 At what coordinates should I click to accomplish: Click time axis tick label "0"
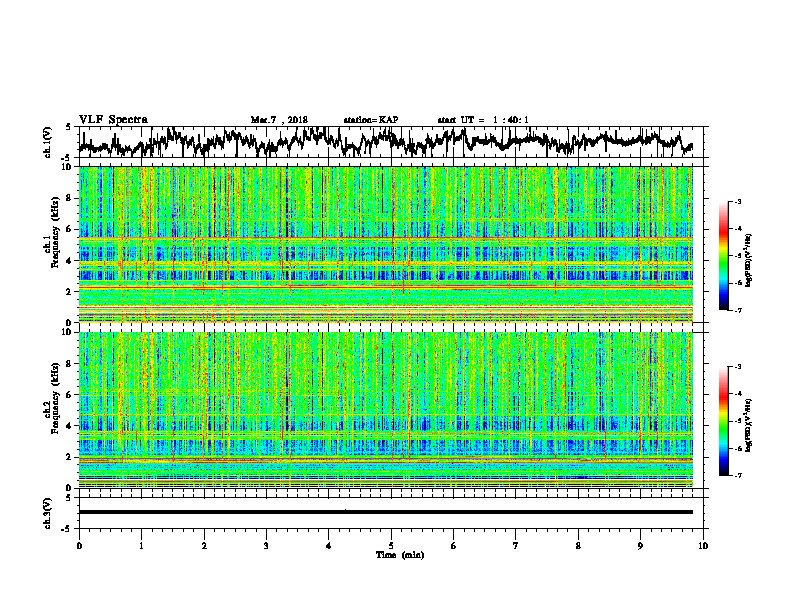[x=79, y=545]
